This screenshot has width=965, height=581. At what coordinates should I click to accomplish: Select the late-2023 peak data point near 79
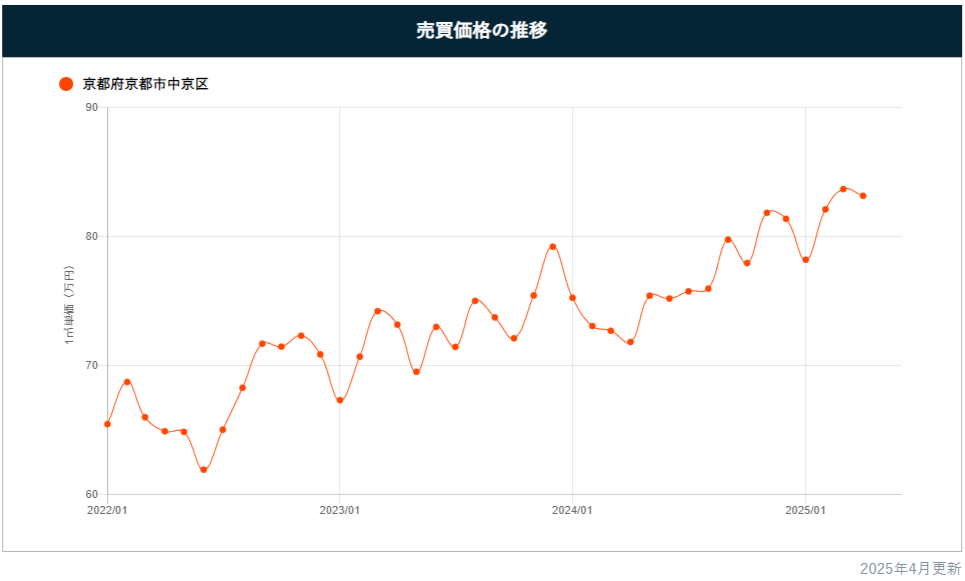click(x=553, y=247)
